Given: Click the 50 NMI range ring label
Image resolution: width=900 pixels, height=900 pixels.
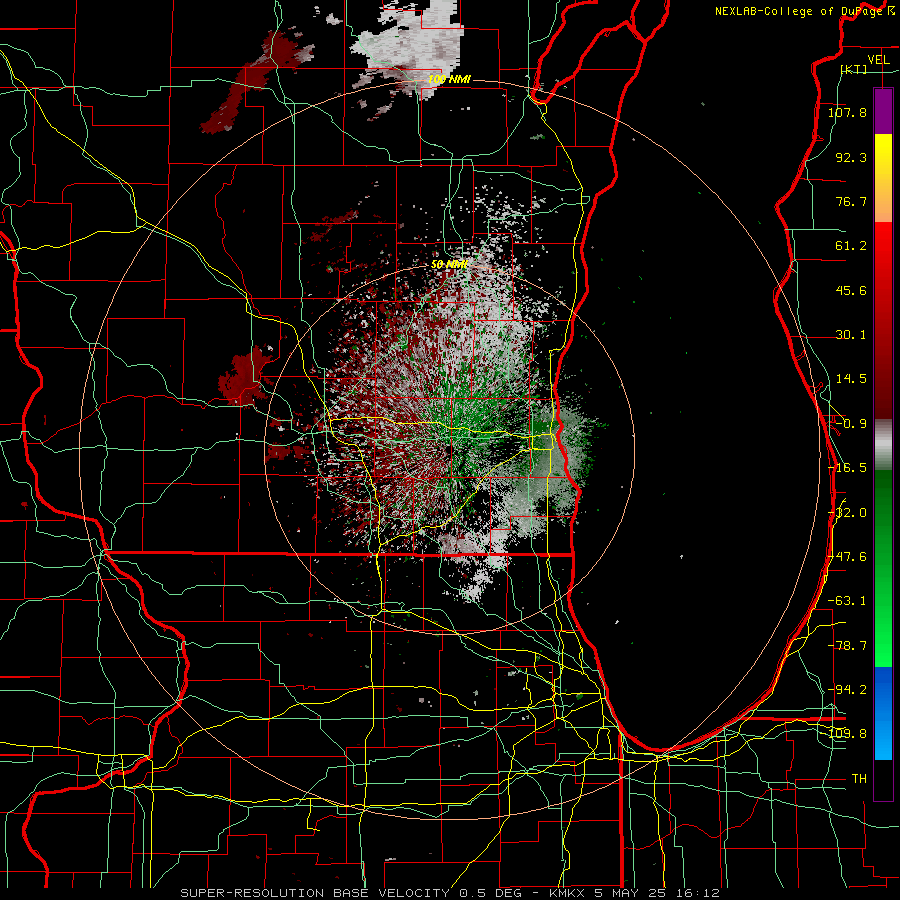Looking at the screenshot, I should pyautogui.click(x=449, y=264).
